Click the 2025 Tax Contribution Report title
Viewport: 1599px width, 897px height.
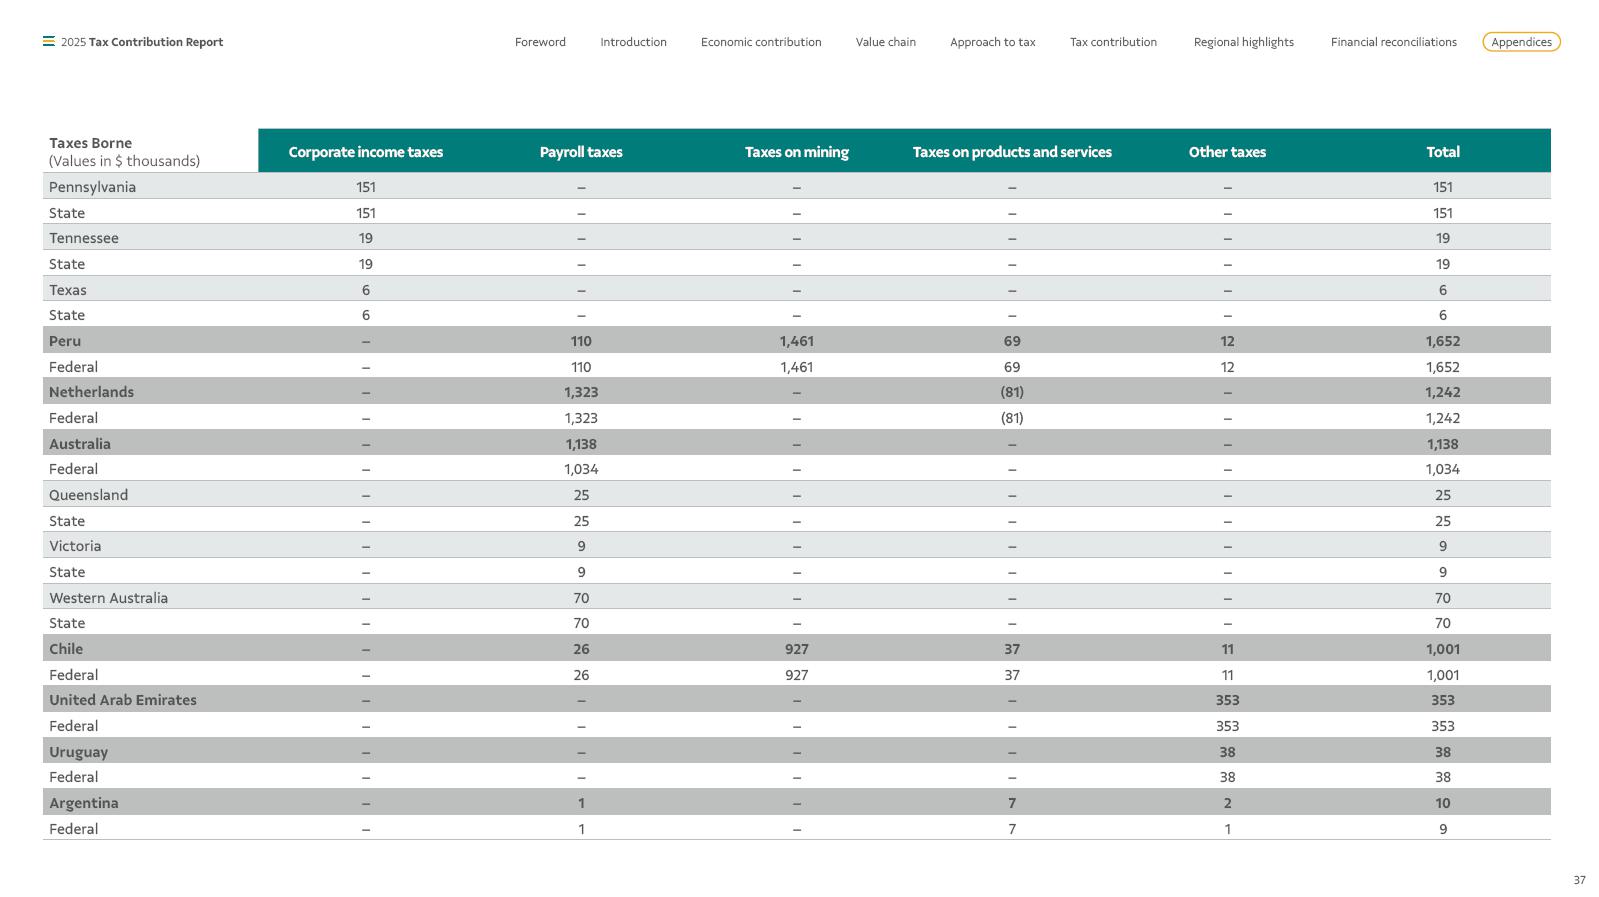point(142,42)
